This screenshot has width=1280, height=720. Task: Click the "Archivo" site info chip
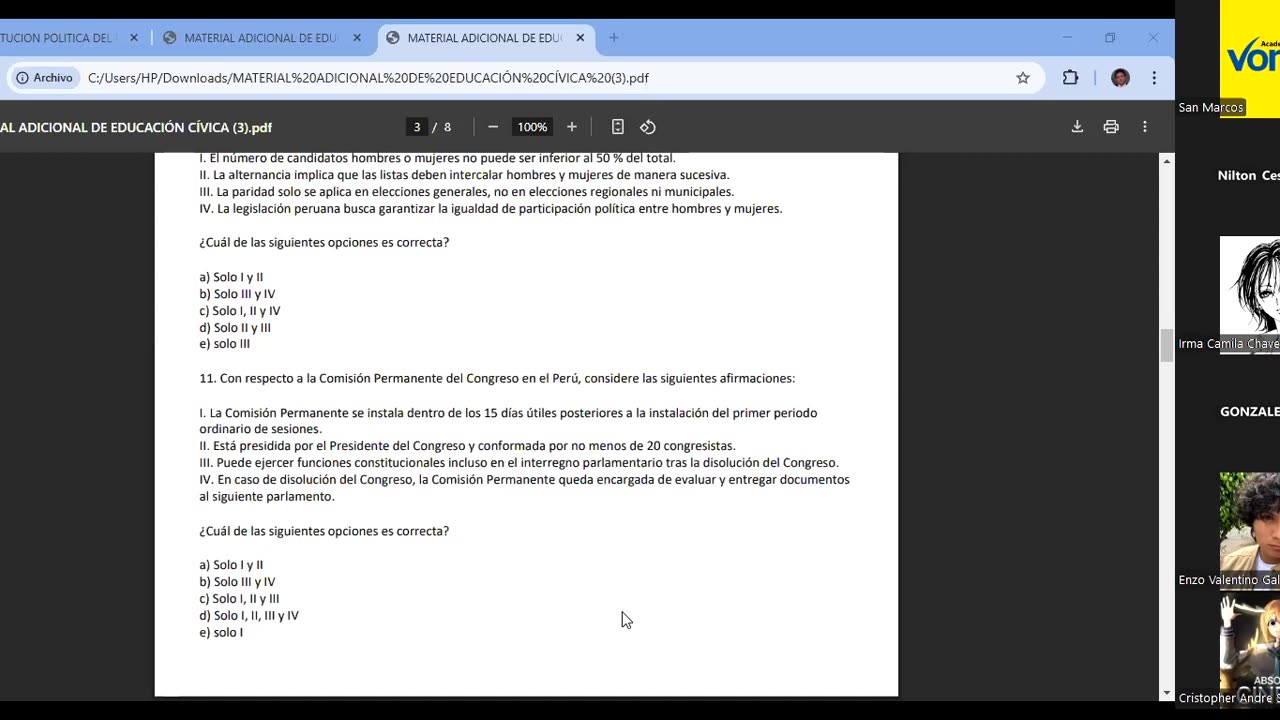[x=45, y=78]
